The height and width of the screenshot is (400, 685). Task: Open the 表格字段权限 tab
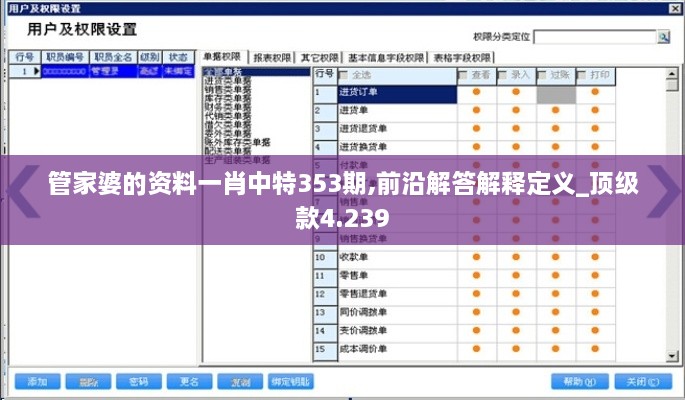462,58
